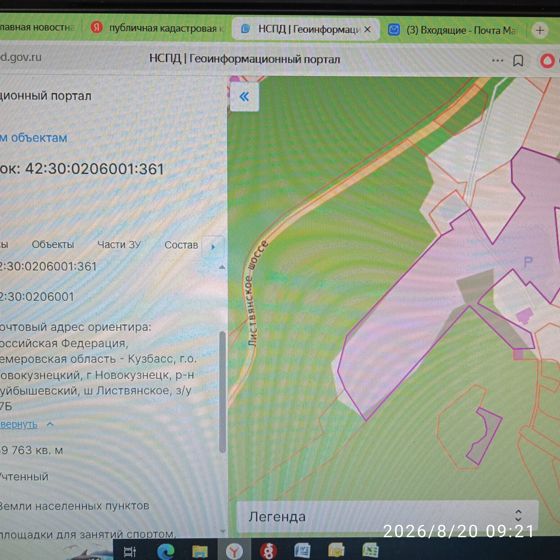Screen dimensions: 560x560
Task: Collapse the side panel with double-chevron button
Action: tap(245, 96)
